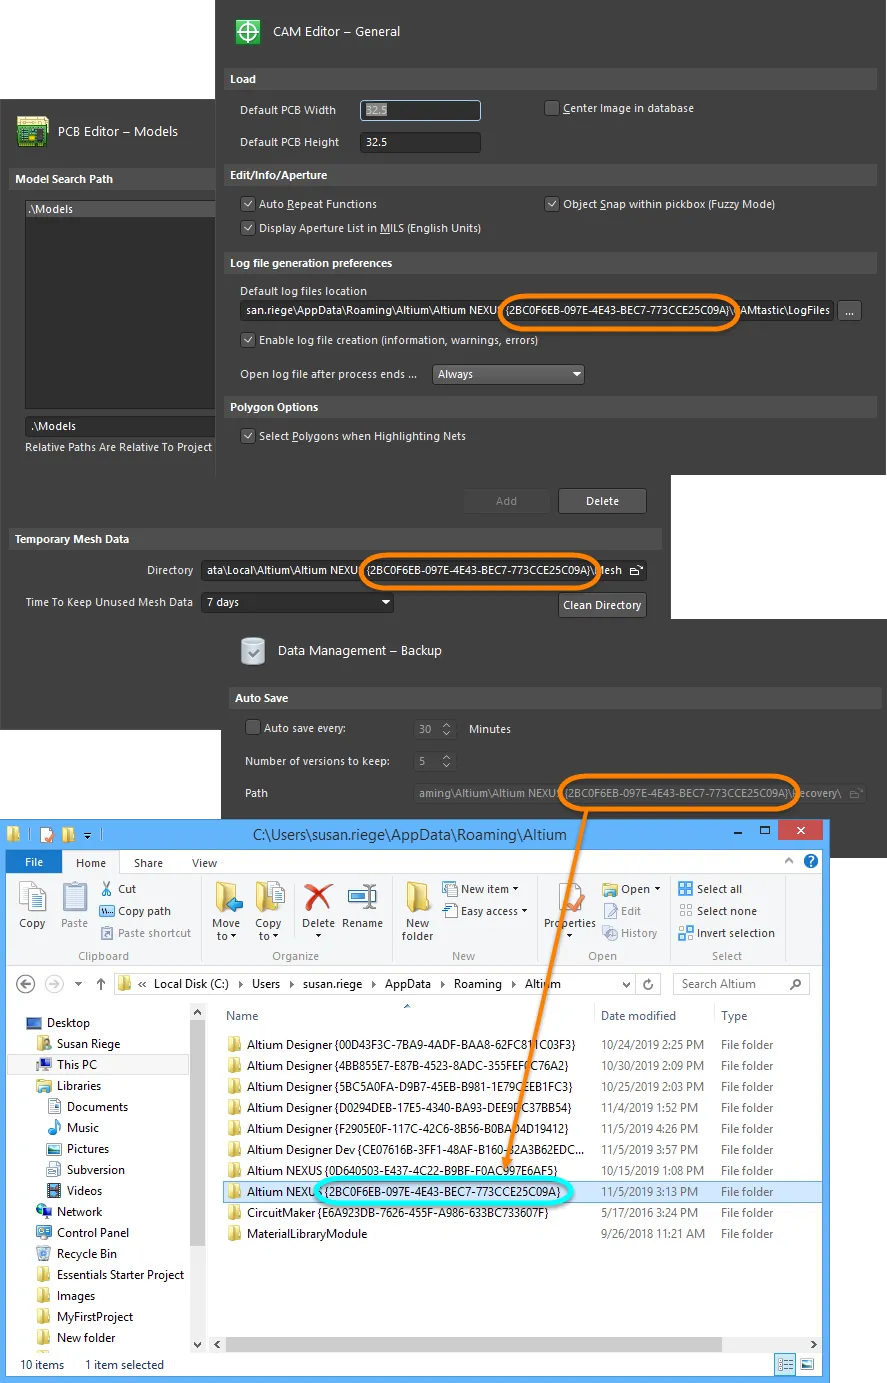Click the Explorer Help question mark icon
The height and width of the screenshot is (1383, 887).
click(811, 861)
